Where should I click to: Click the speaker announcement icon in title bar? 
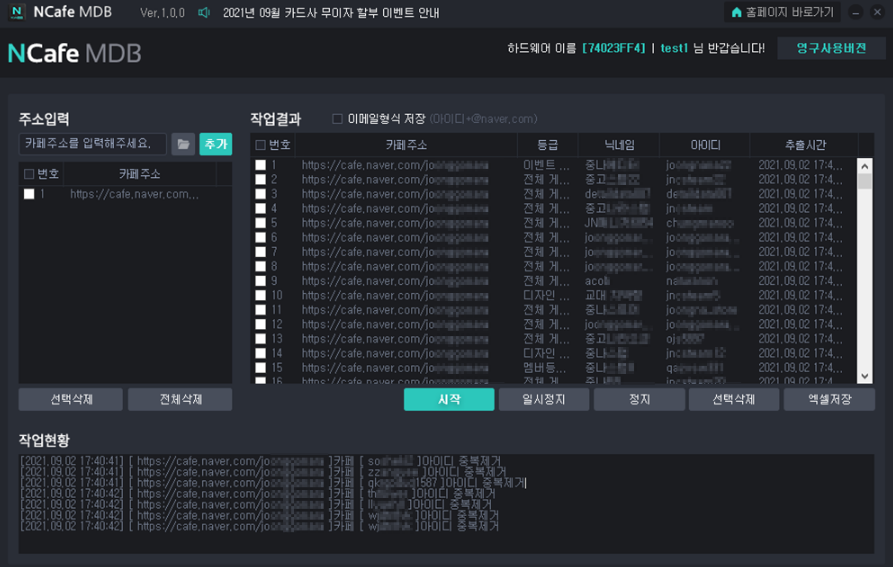[x=203, y=13]
